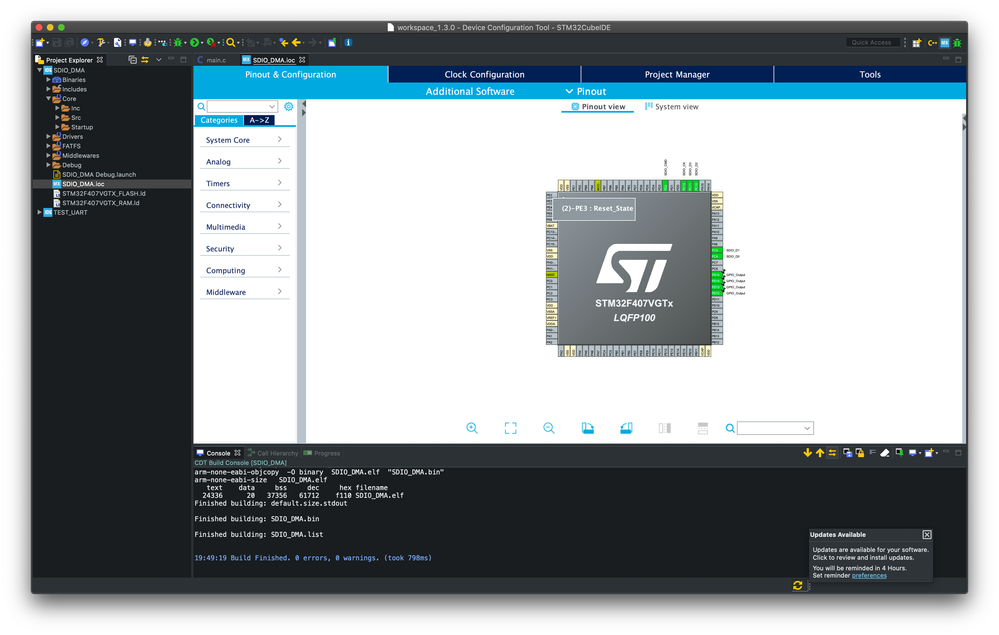Switch to the Debug perspective bug icon
The width and height of the screenshot is (999, 635).
(957, 43)
